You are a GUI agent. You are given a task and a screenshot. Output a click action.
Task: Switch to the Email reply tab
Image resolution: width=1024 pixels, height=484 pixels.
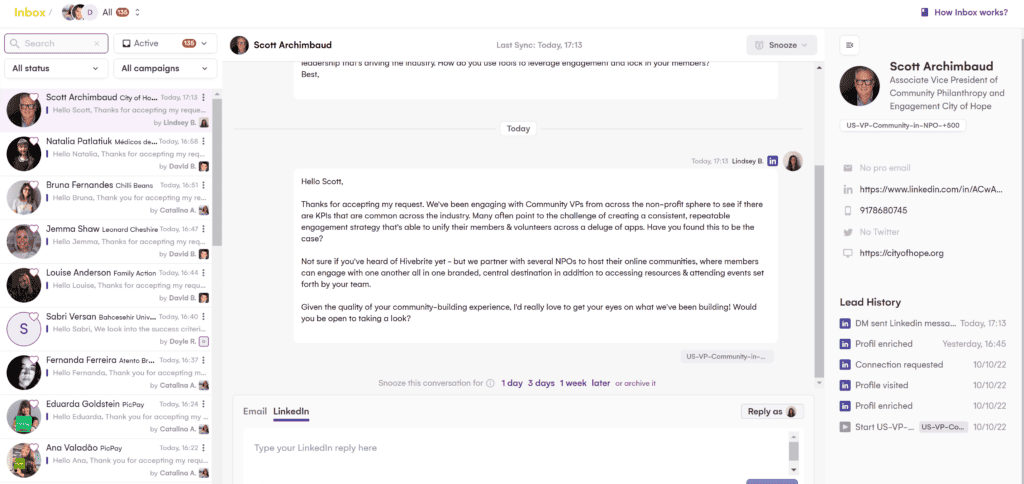255,411
